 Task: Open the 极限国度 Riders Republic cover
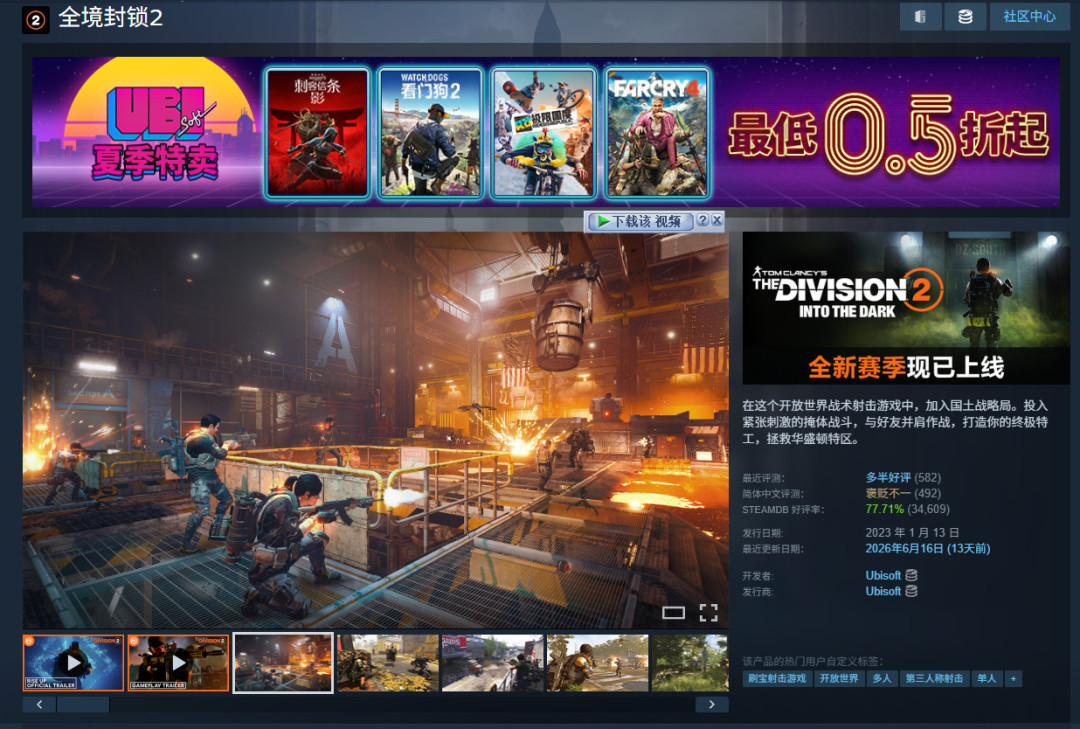point(543,133)
